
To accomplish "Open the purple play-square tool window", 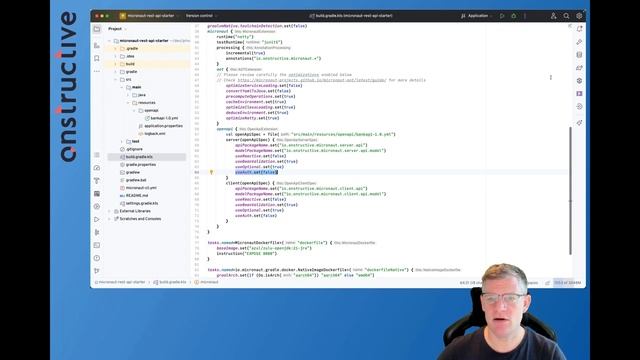I will point(579,93).
